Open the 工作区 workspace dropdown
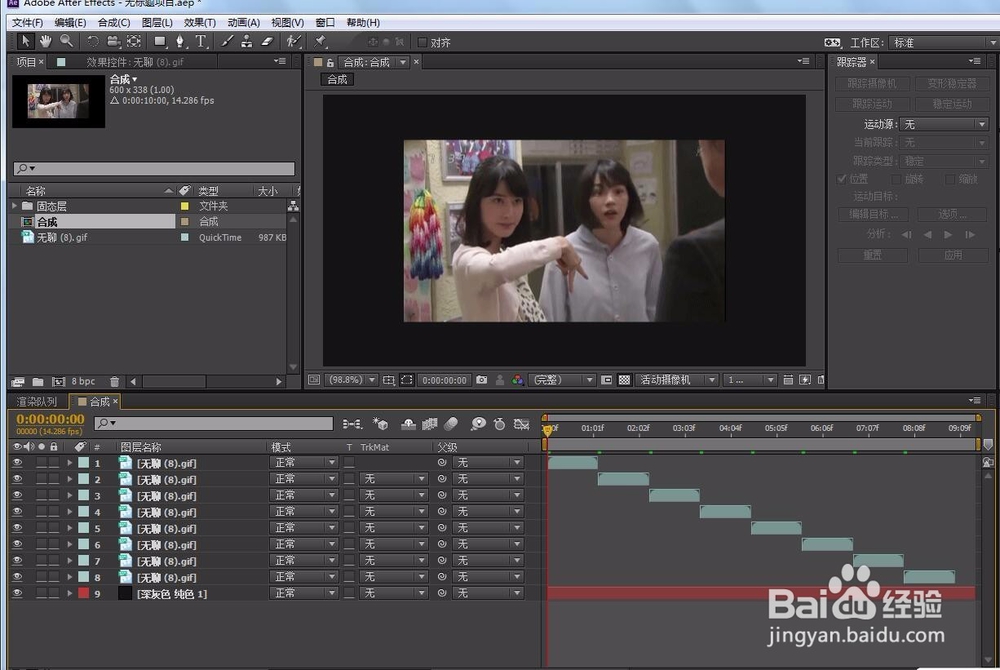This screenshot has width=1000, height=670. 943,43
